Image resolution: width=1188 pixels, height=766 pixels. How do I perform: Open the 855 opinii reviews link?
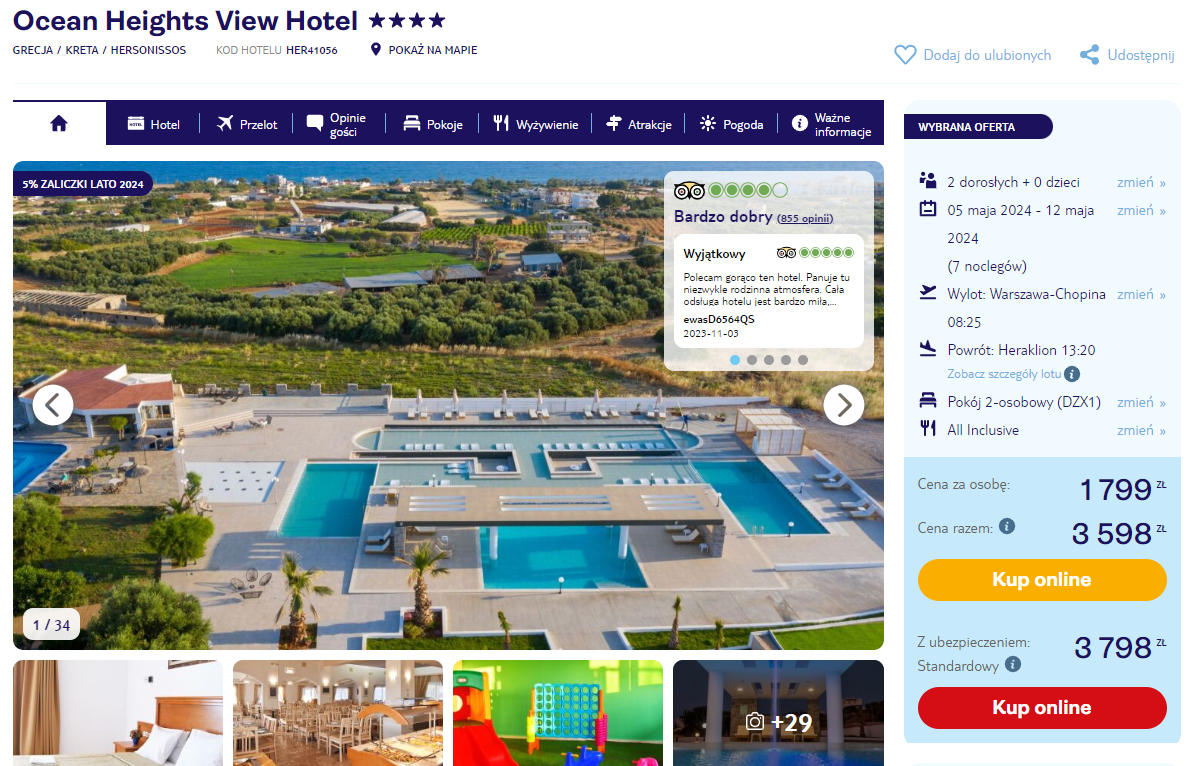[805, 218]
